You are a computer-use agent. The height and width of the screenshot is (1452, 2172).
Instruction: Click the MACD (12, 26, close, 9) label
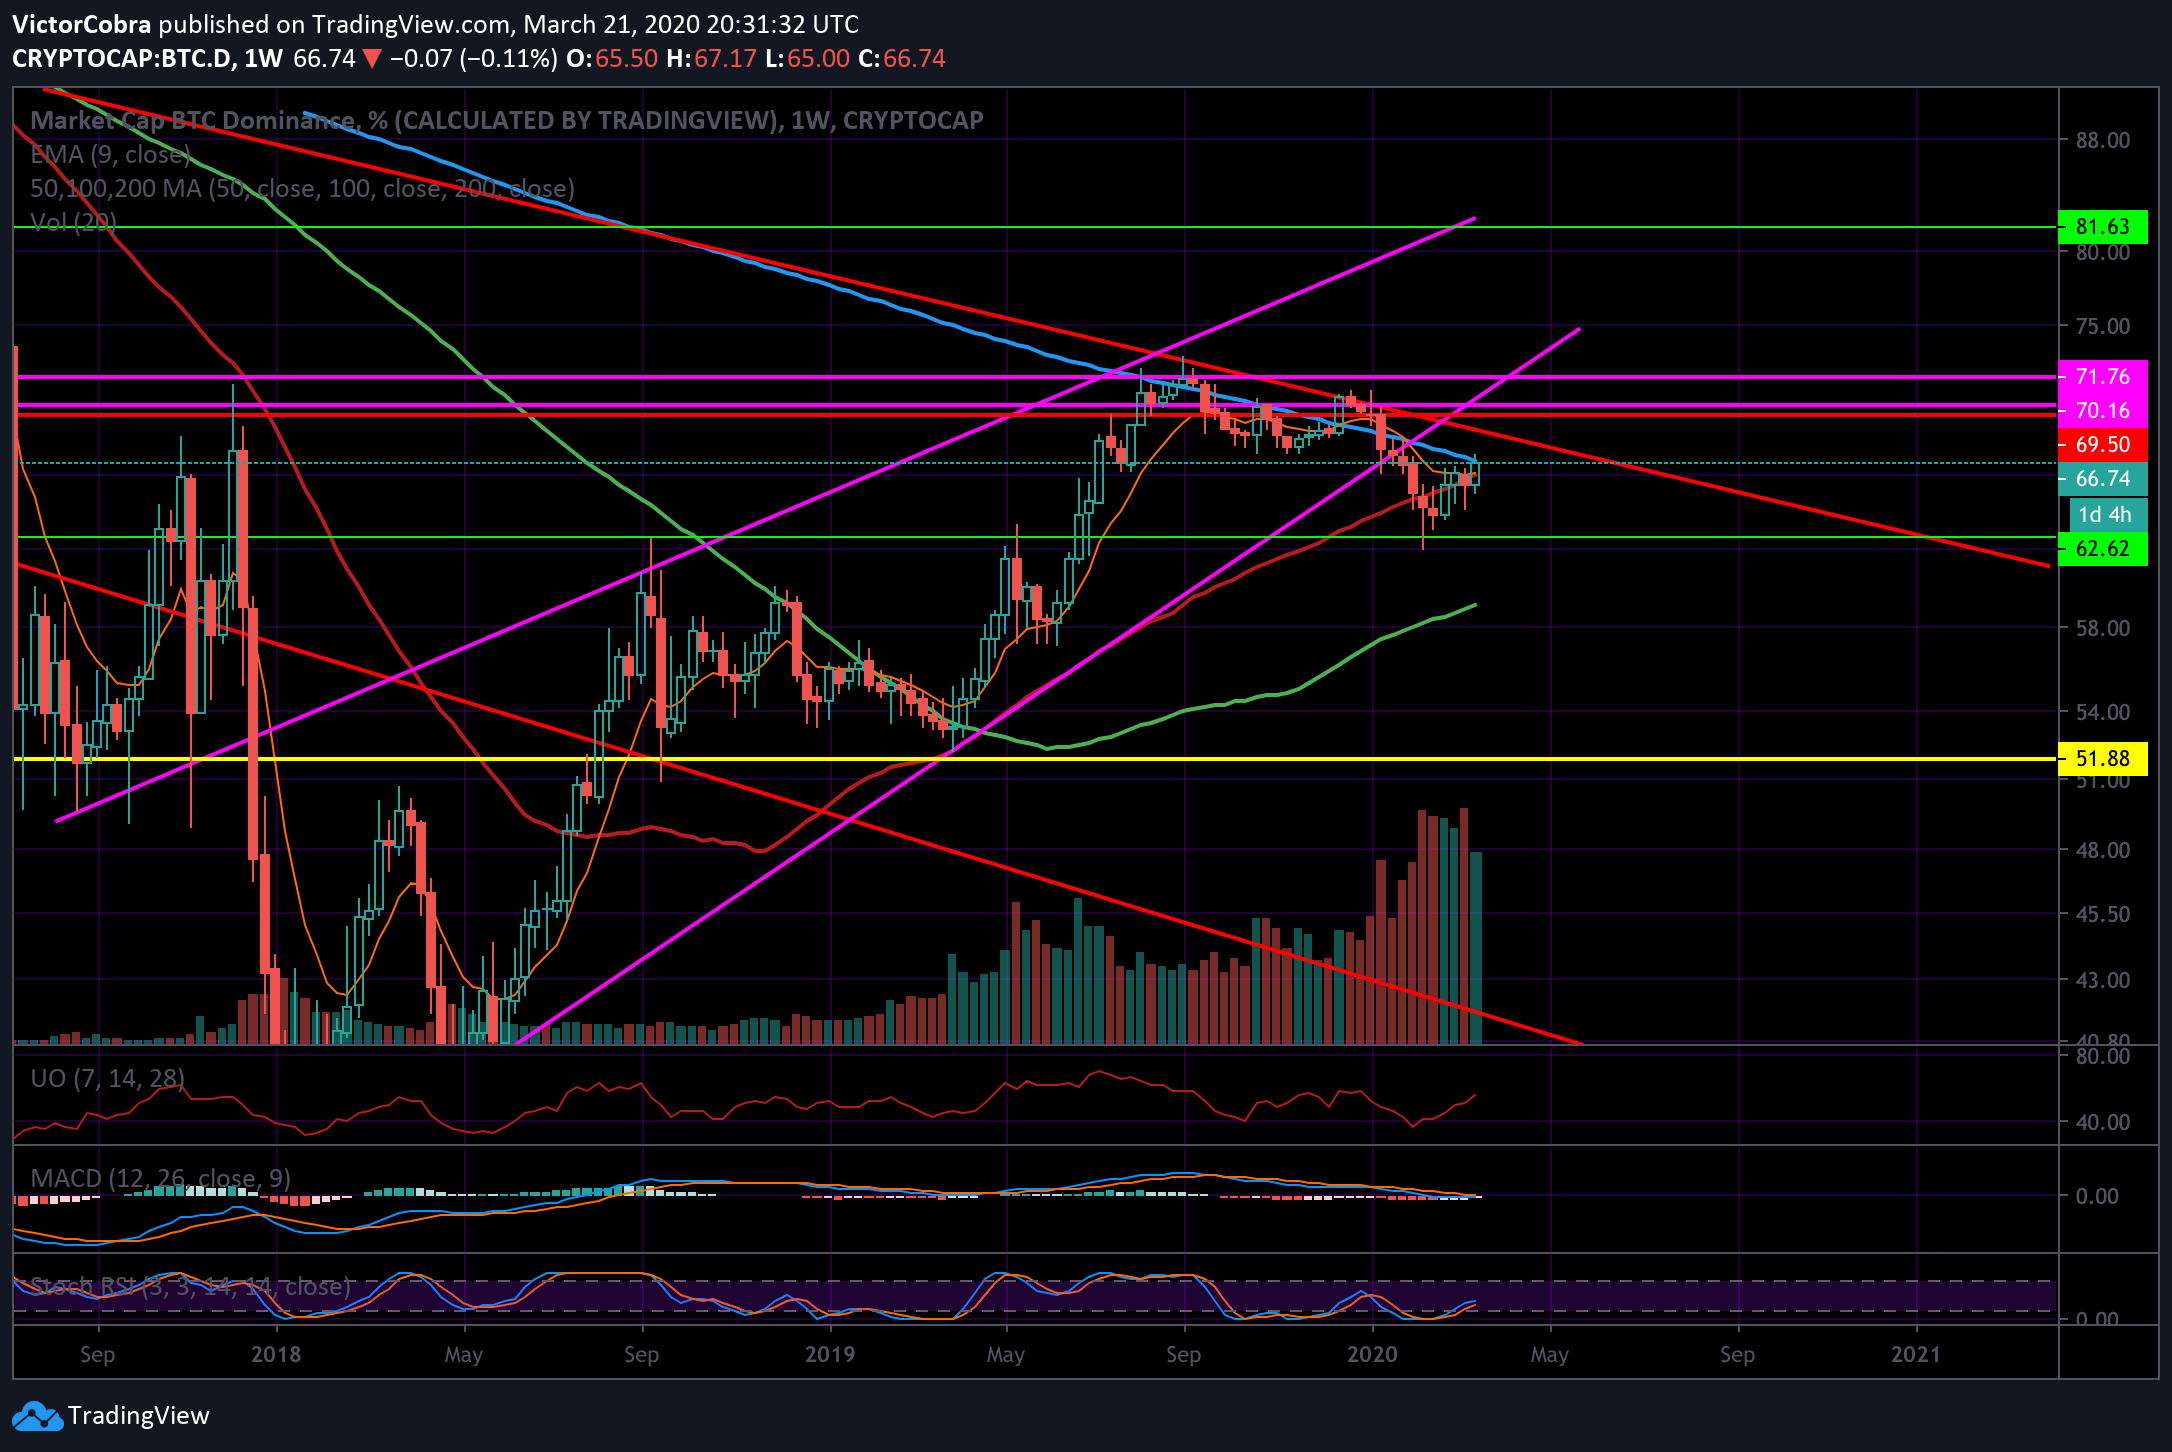click(x=160, y=1178)
